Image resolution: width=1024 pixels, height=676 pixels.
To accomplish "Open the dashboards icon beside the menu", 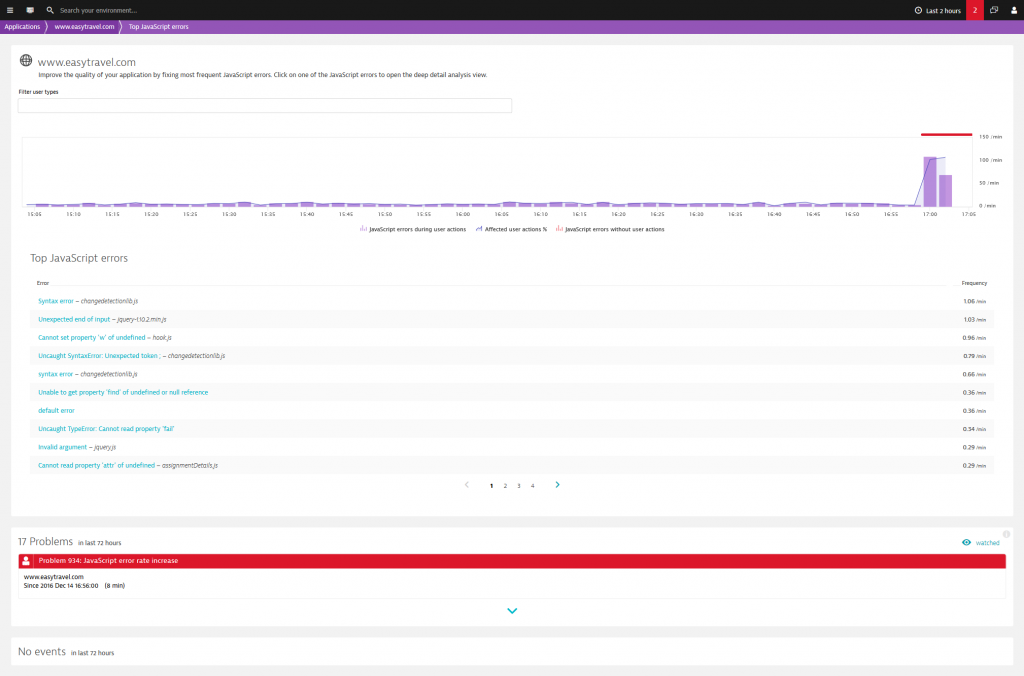I will (28, 10).
